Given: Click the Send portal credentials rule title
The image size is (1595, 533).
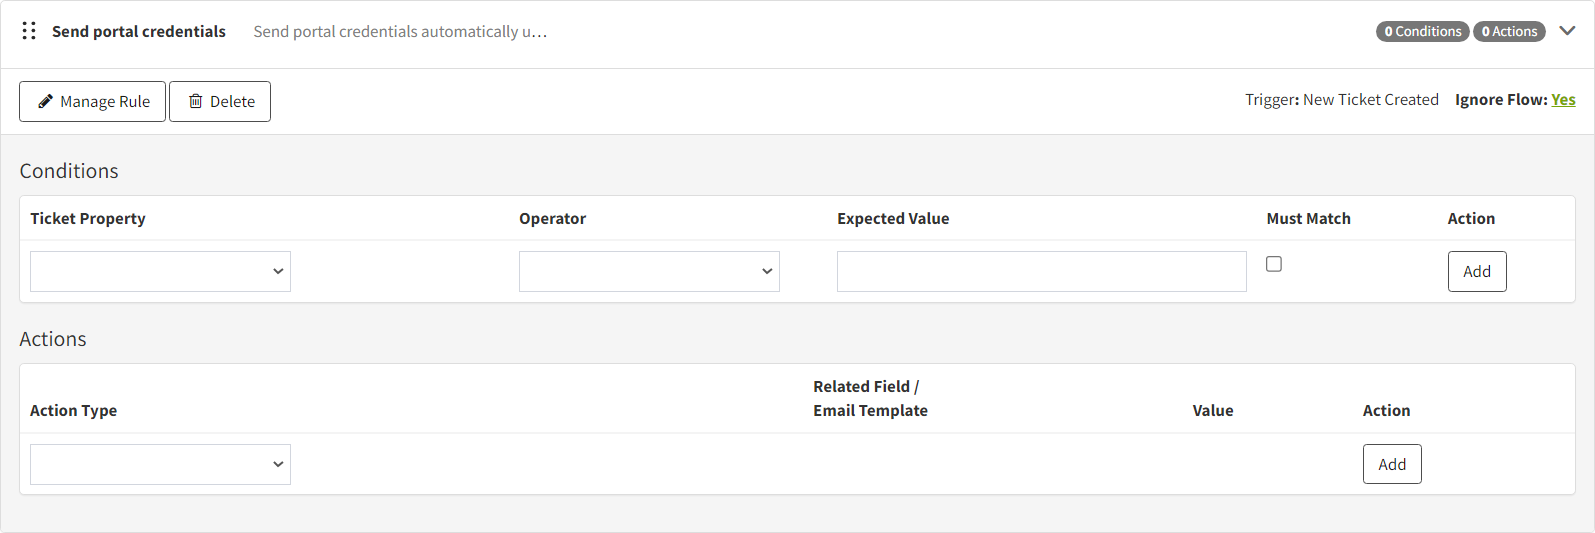Looking at the screenshot, I should [x=139, y=32].
